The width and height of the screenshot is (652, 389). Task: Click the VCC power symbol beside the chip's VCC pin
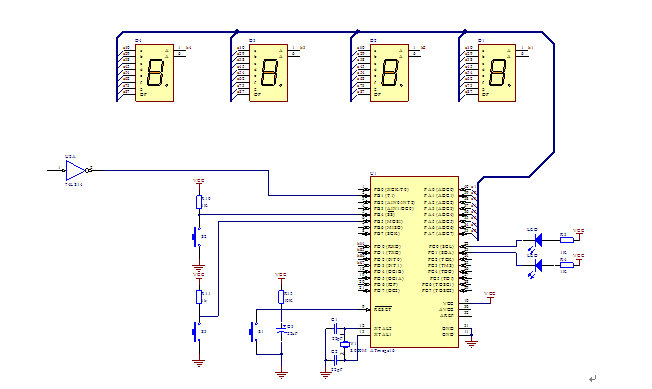pyautogui.click(x=490, y=296)
